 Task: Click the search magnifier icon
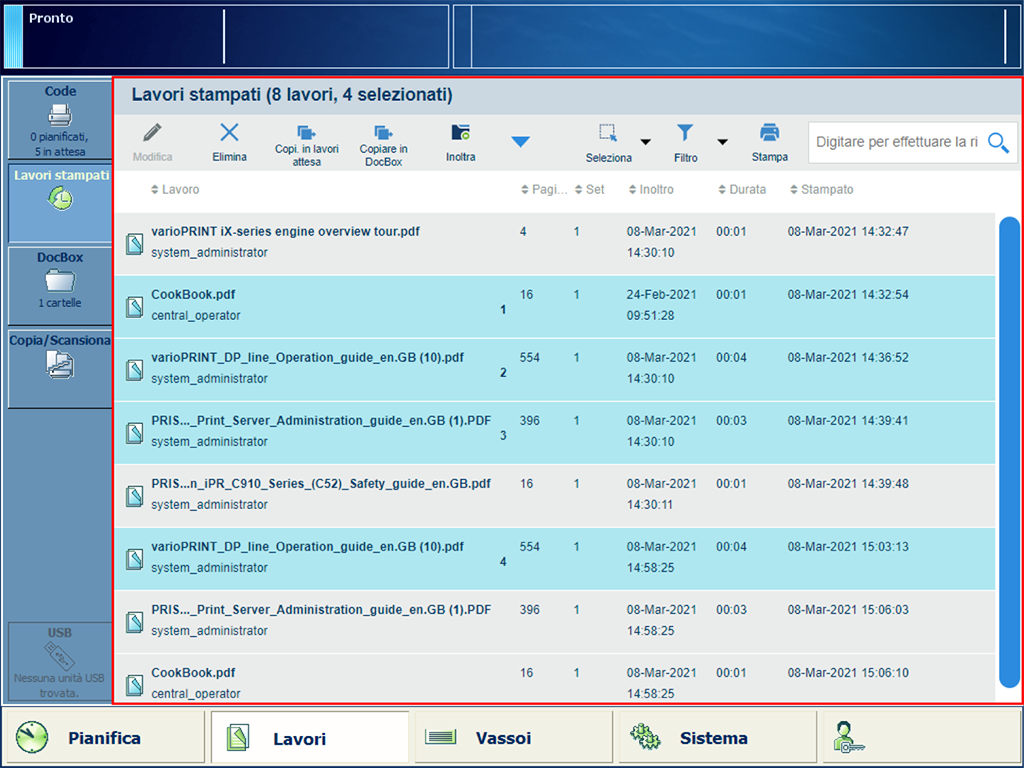coord(998,142)
